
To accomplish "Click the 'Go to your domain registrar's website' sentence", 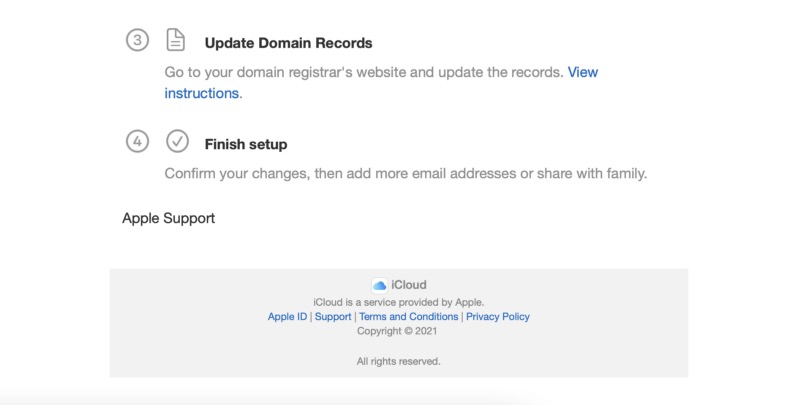I will coord(363,73).
